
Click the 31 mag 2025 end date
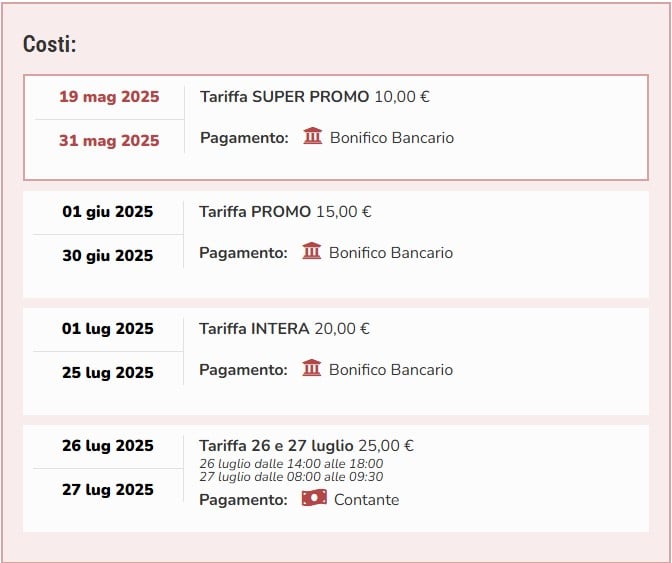tap(109, 141)
